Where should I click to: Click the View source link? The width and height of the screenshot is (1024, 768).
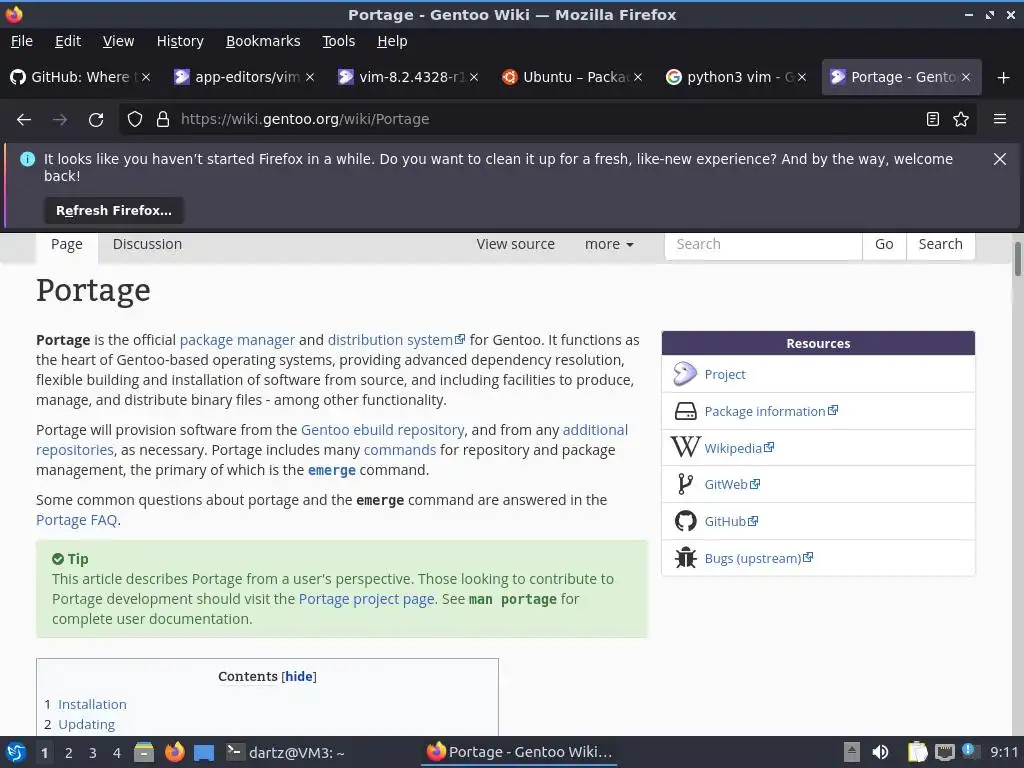pyautogui.click(x=515, y=244)
